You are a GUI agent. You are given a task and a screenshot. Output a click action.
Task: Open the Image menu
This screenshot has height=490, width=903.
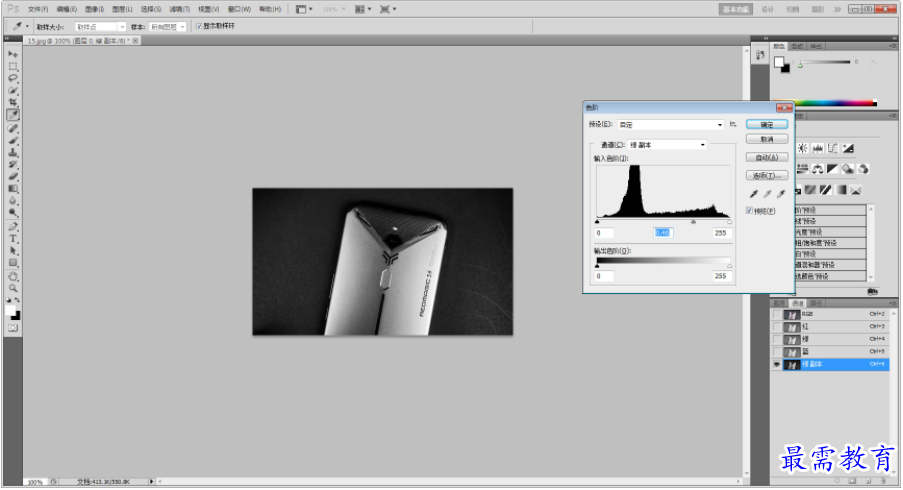94,9
